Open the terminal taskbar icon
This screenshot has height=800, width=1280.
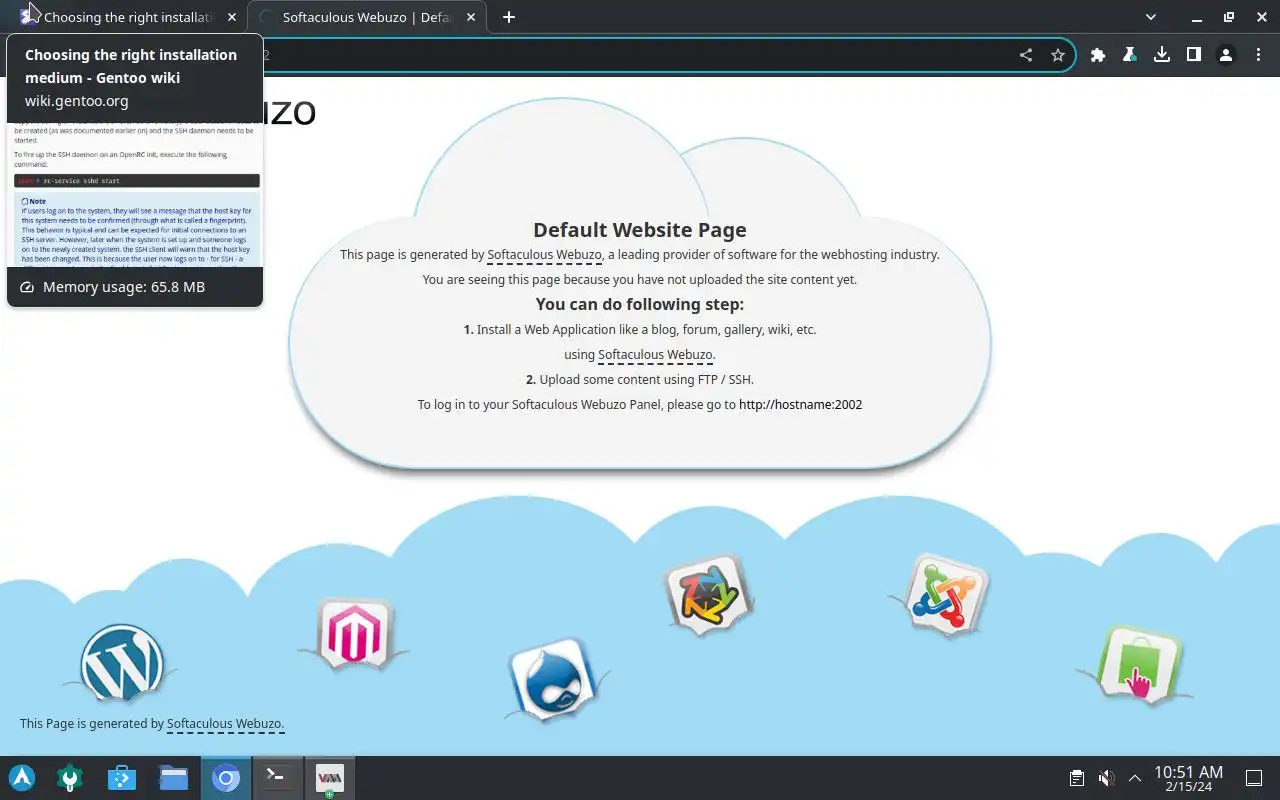coord(278,778)
